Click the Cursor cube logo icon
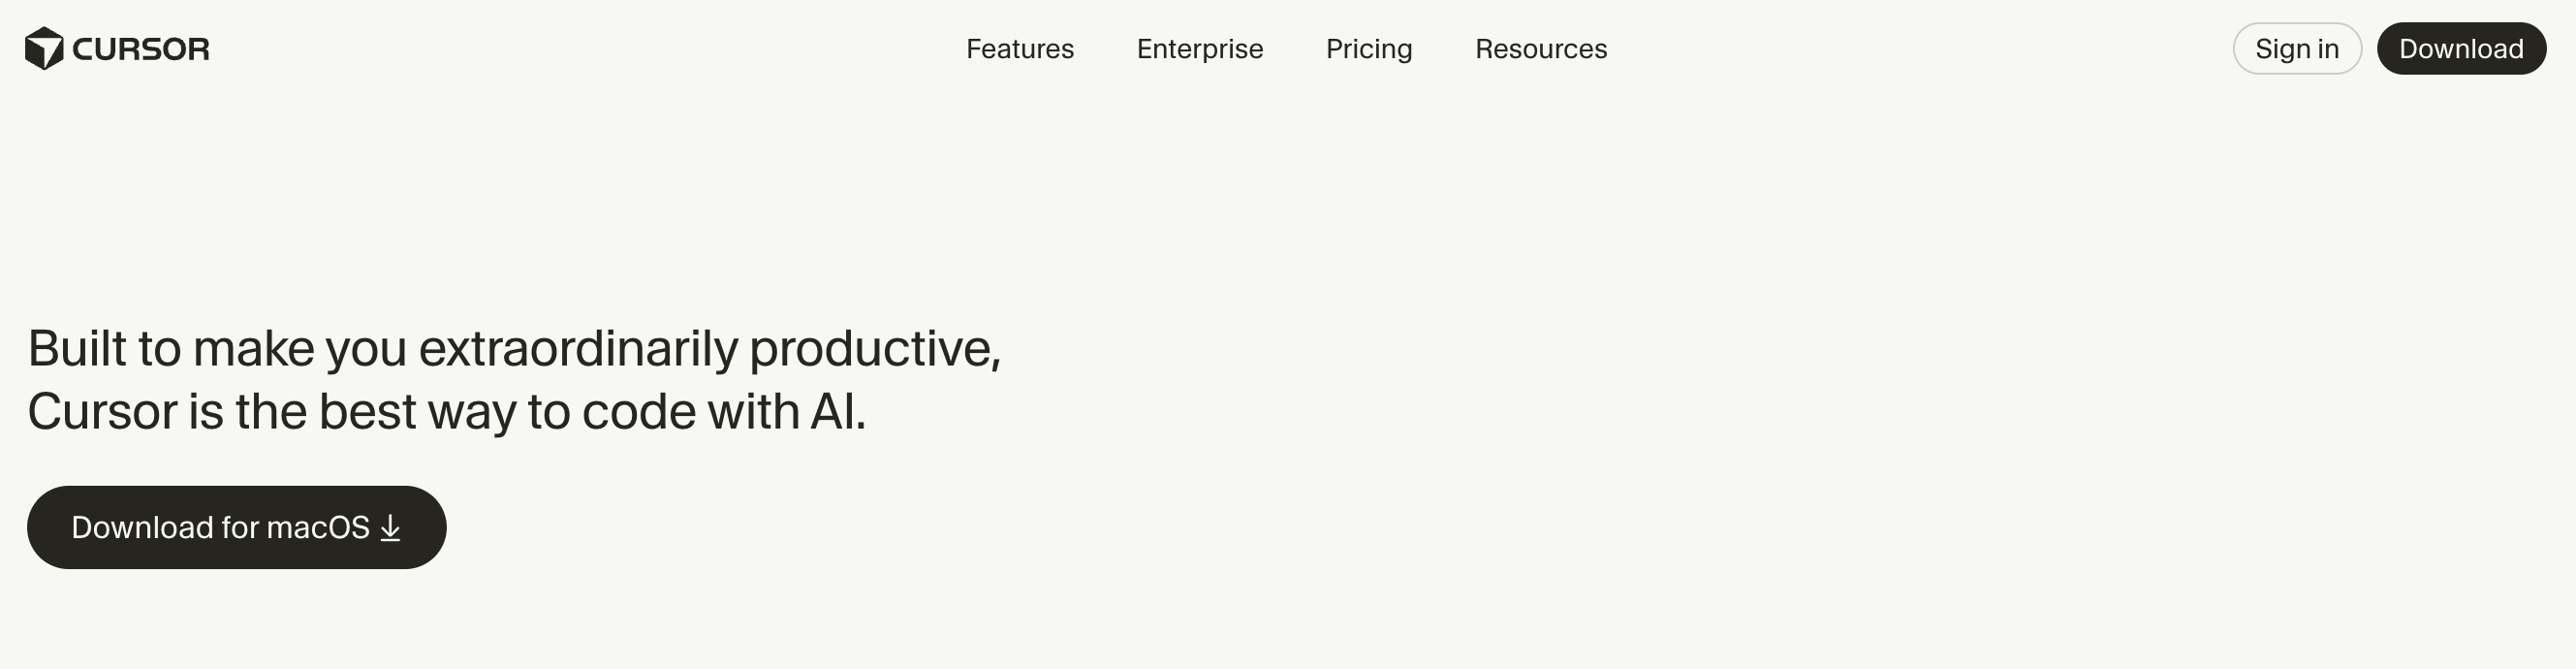Image resolution: width=2576 pixels, height=669 pixels. (44, 49)
